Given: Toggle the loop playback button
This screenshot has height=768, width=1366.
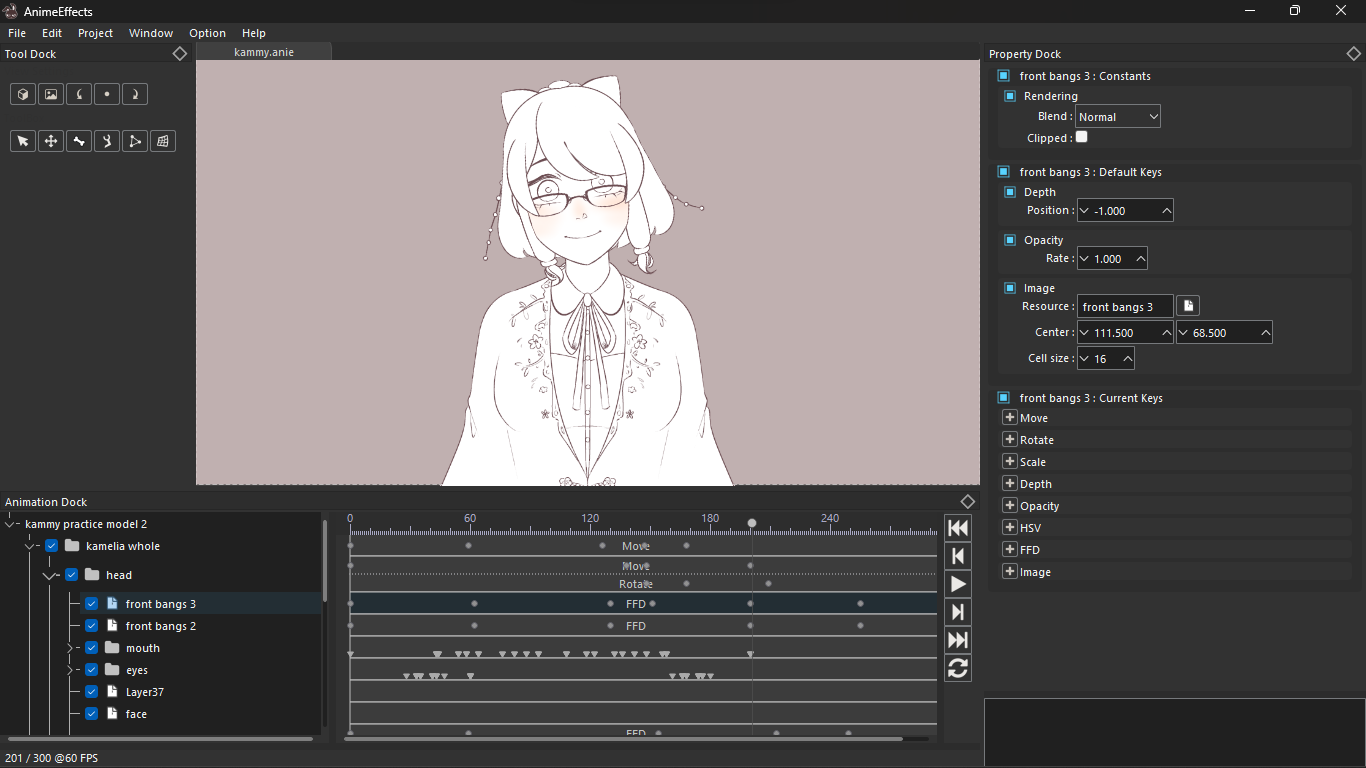Looking at the screenshot, I should point(958,668).
